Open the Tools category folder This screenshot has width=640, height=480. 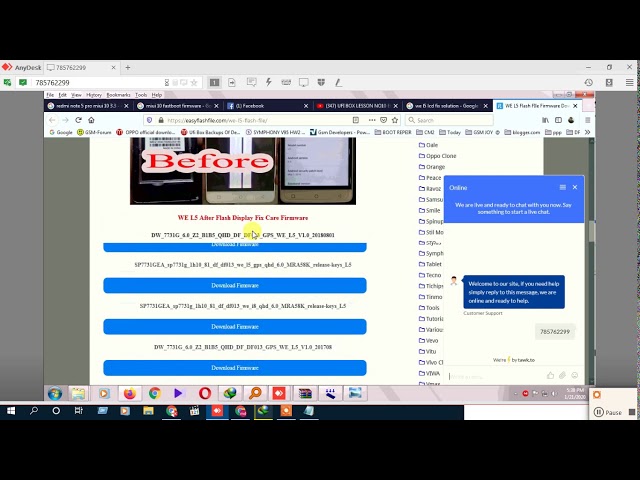click(429, 308)
